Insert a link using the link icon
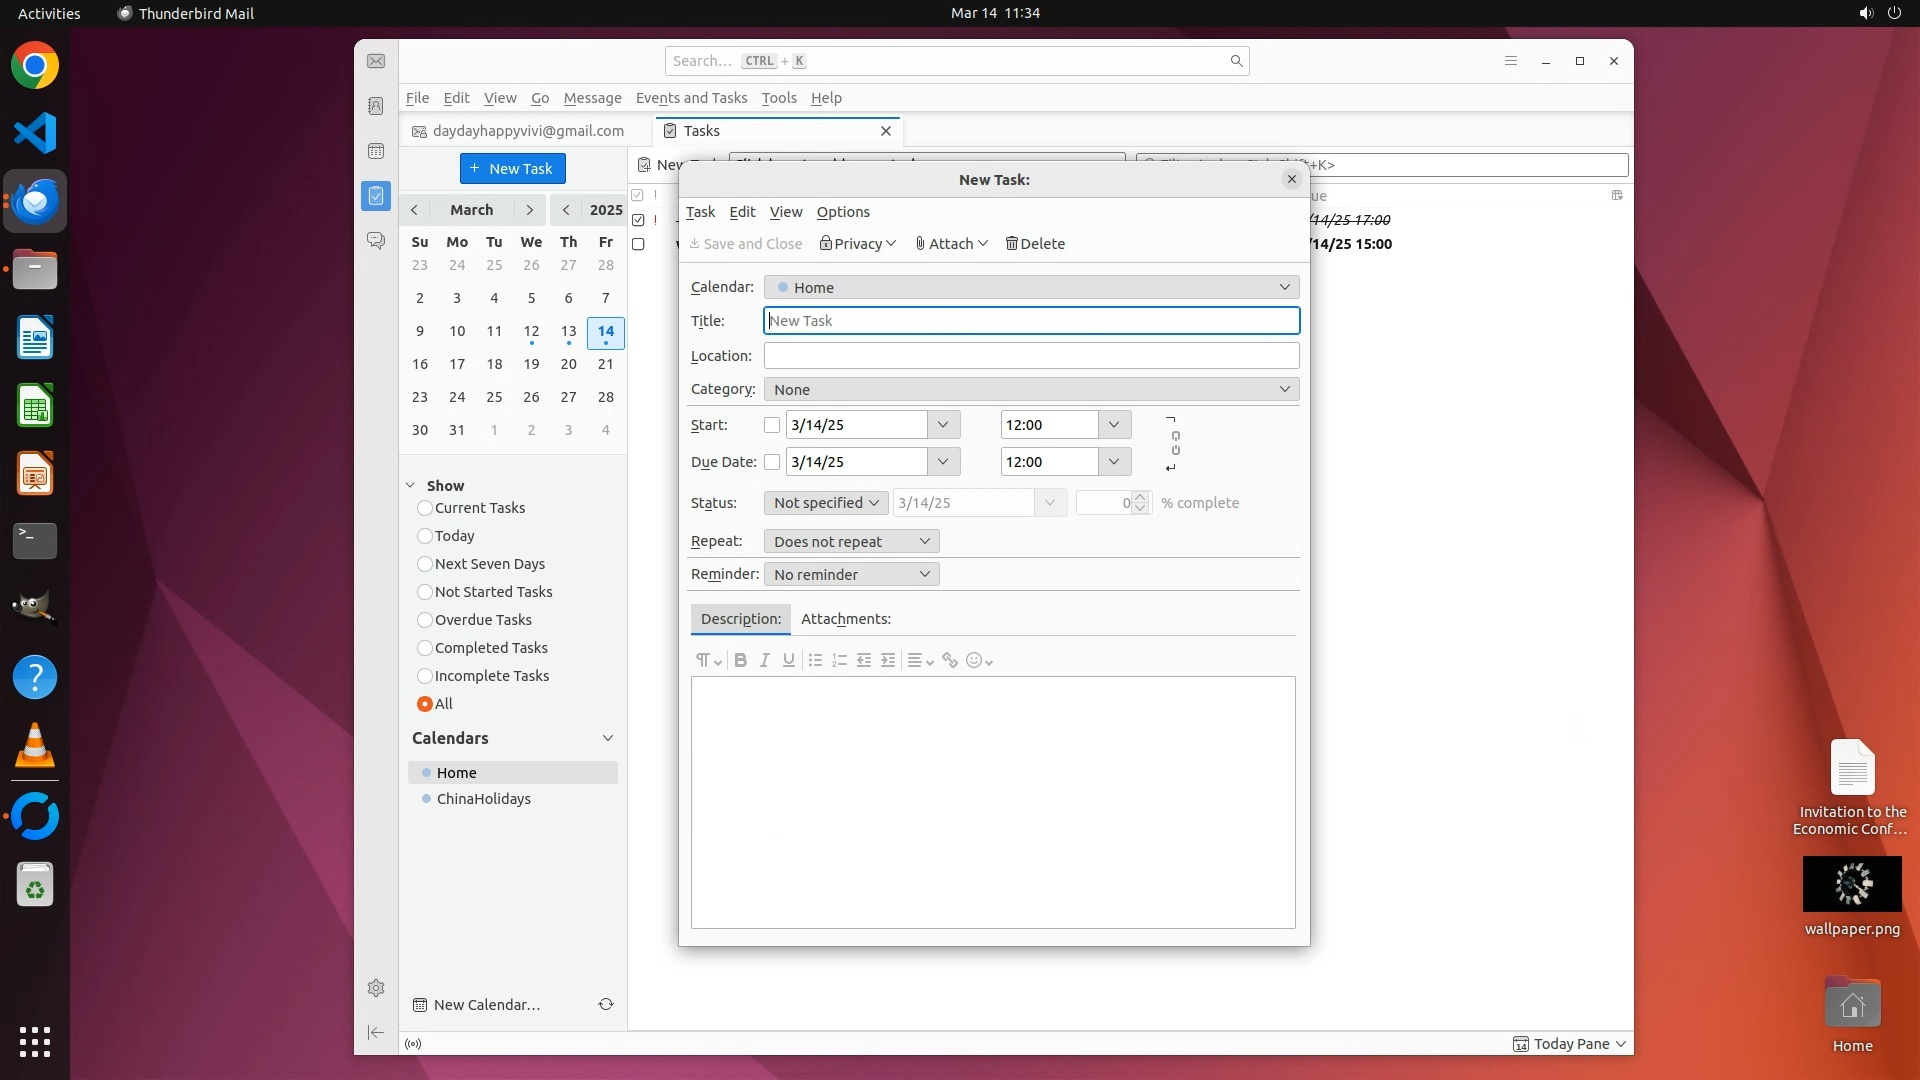Viewport: 1920px width, 1080px height. 950,660
